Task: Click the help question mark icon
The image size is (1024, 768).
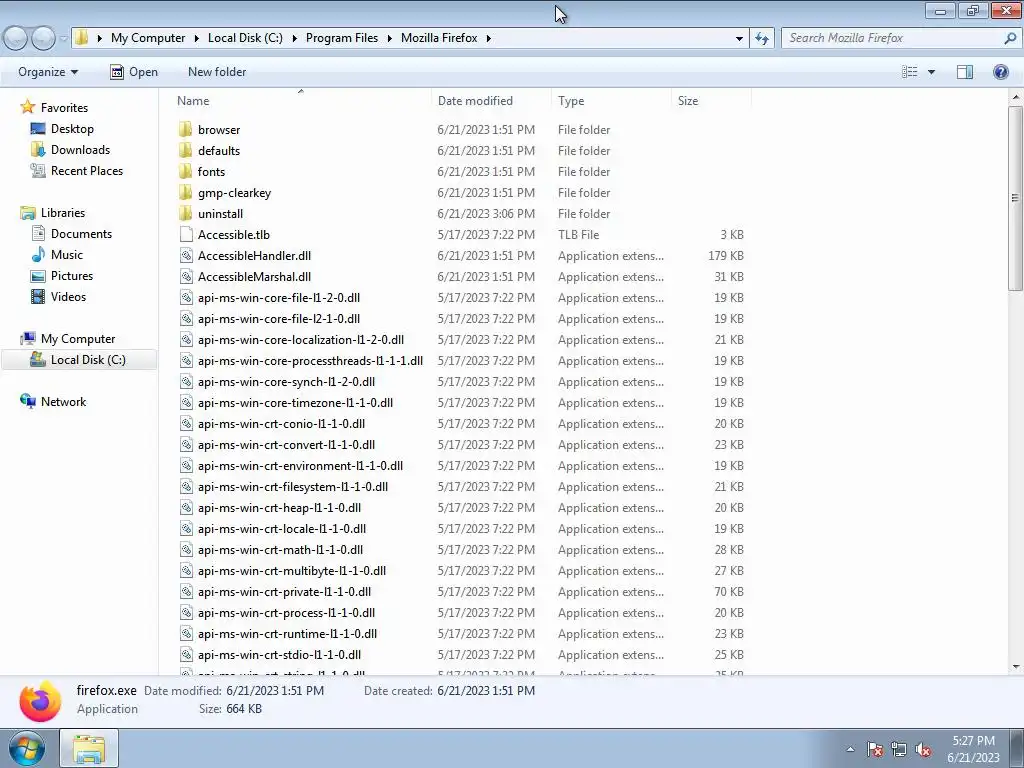Action: (1000, 72)
